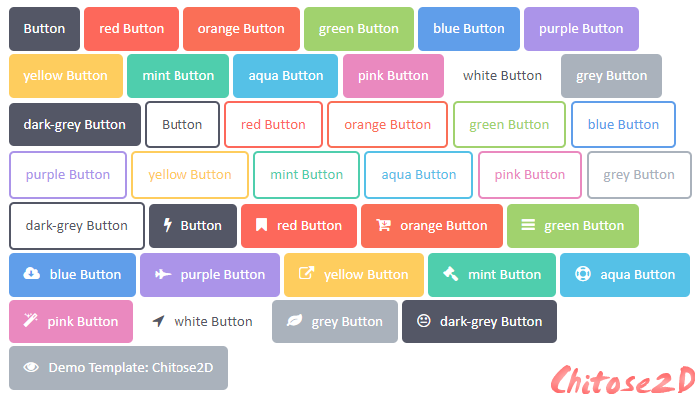Click the outlined dark-grey Button
This screenshot has height=400, width=700.
(x=77, y=226)
